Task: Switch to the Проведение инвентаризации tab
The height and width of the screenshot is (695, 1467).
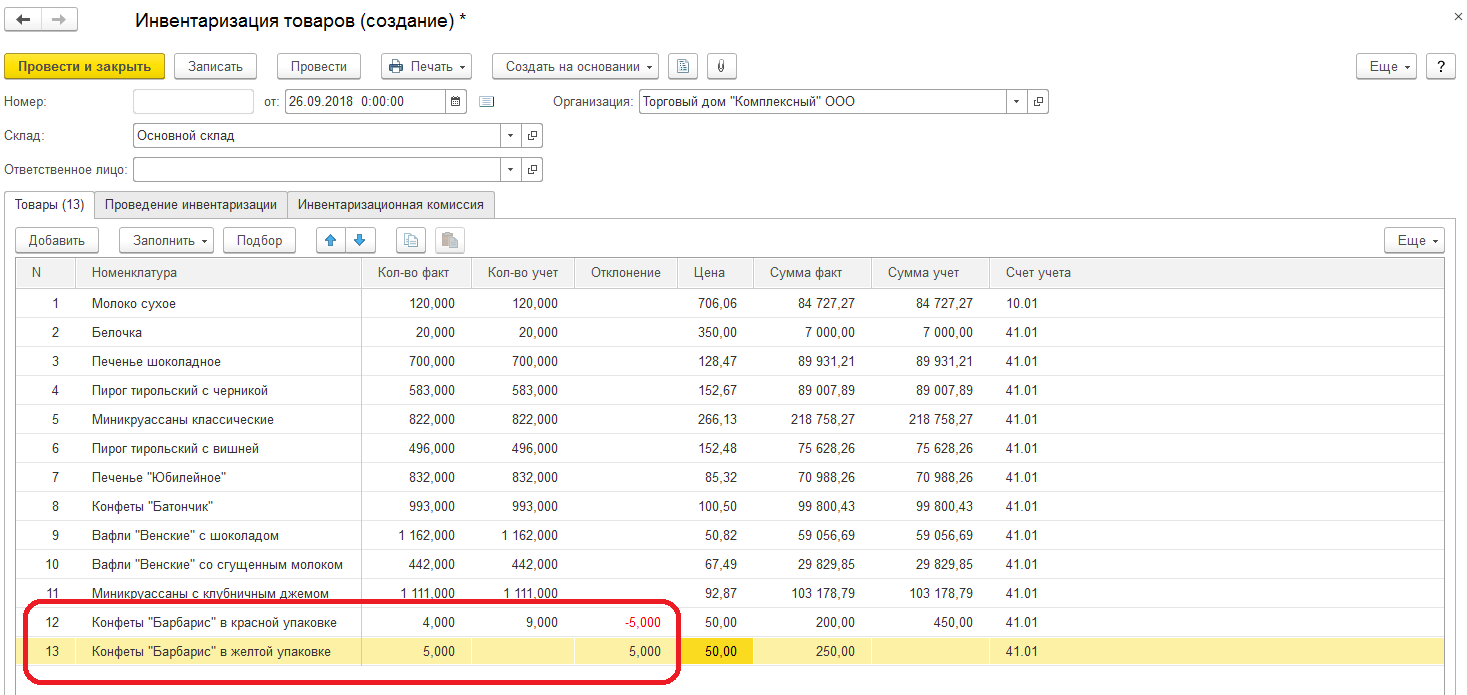Action: tap(190, 204)
